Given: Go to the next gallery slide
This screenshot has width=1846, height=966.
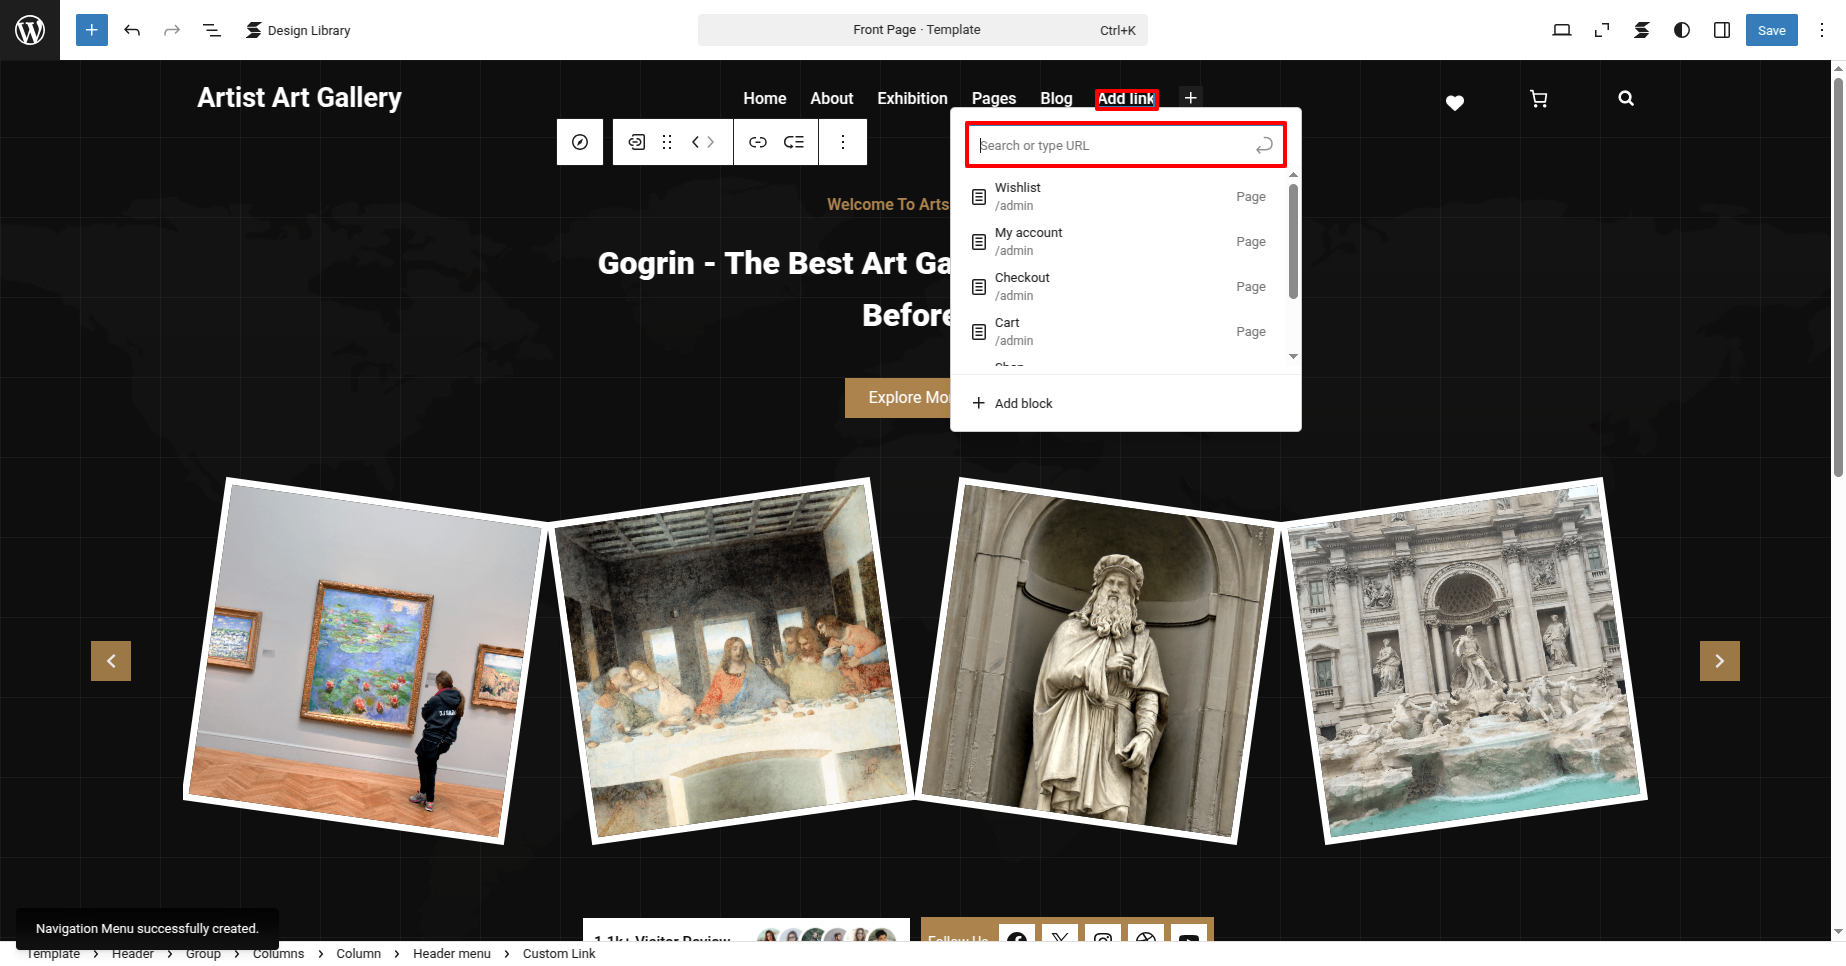Looking at the screenshot, I should click(x=1720, y=661).
